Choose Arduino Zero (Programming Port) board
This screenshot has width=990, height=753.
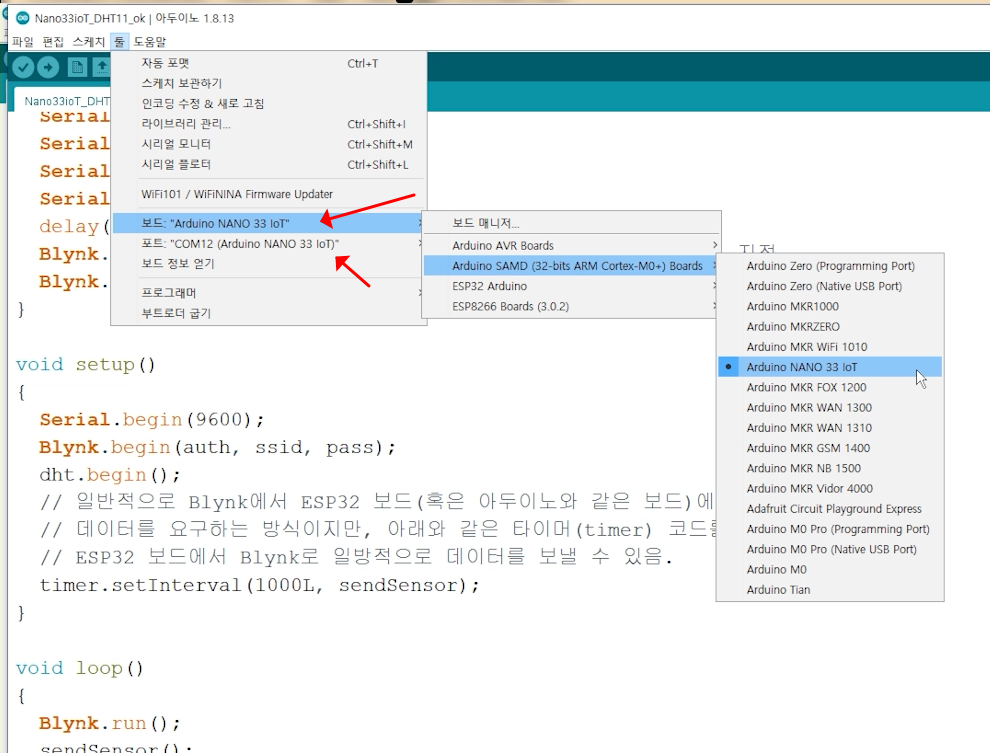830,266
